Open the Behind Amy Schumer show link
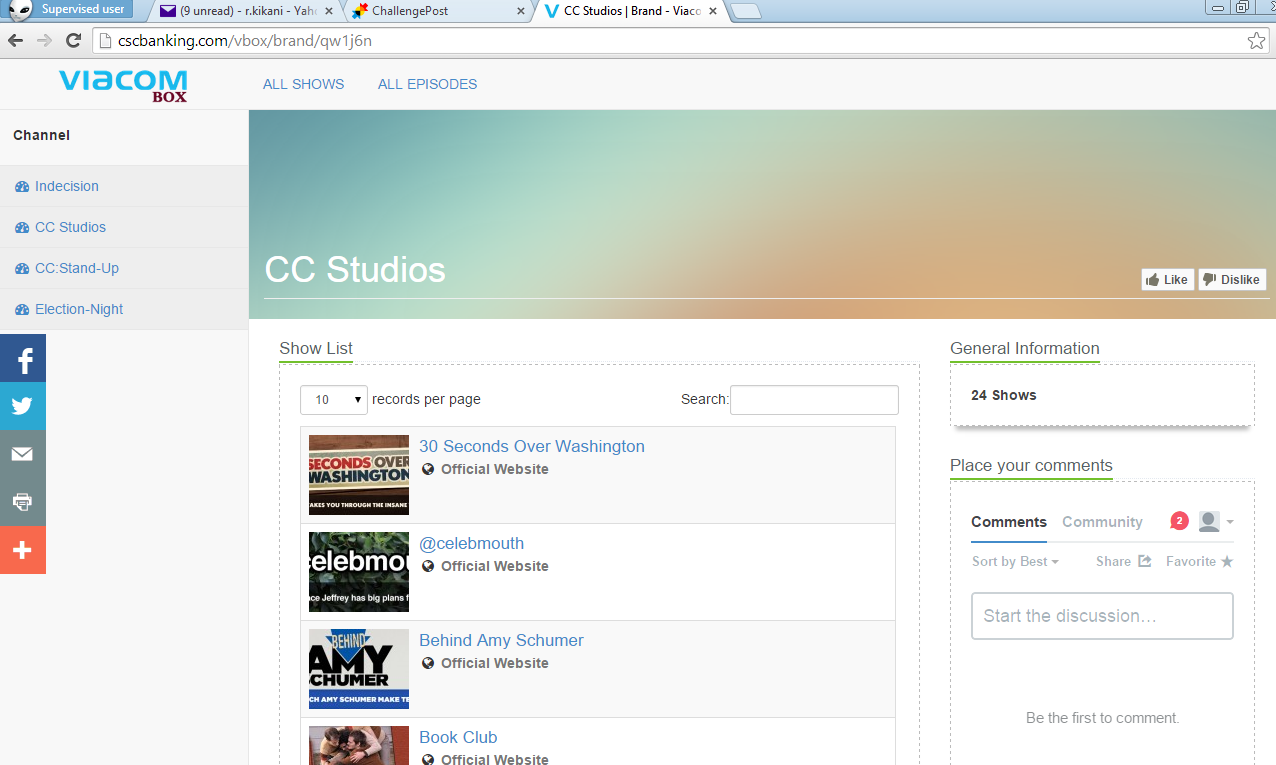 [501, 641]
